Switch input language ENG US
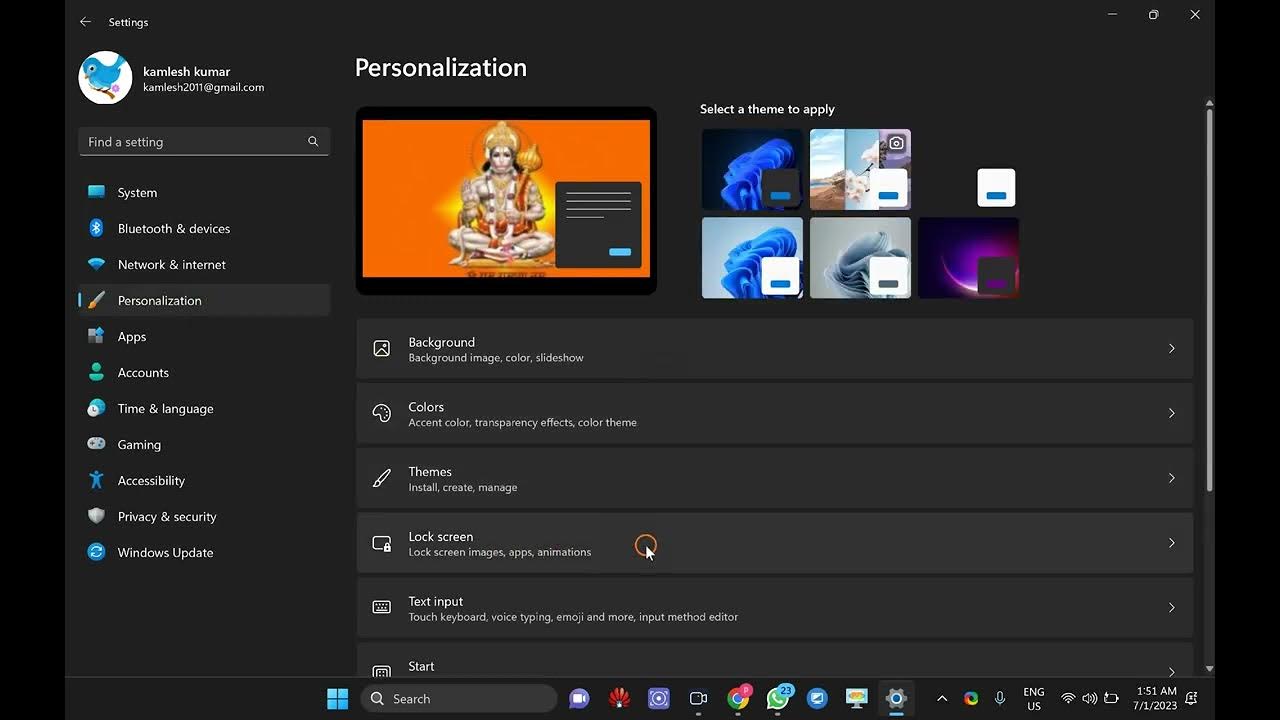The height and width of the screenshot is (720, 1280). pyautogui.click(x=1034, y=699)
